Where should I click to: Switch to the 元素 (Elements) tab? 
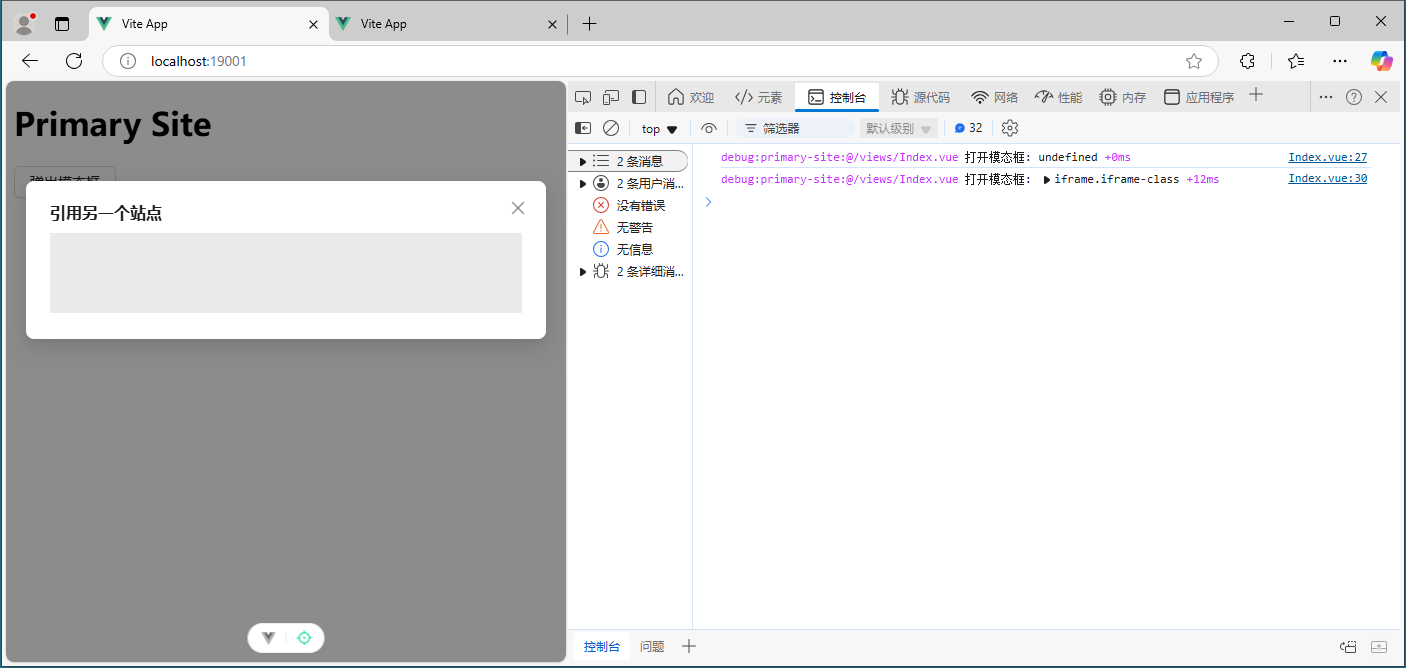tap(758, 97)
